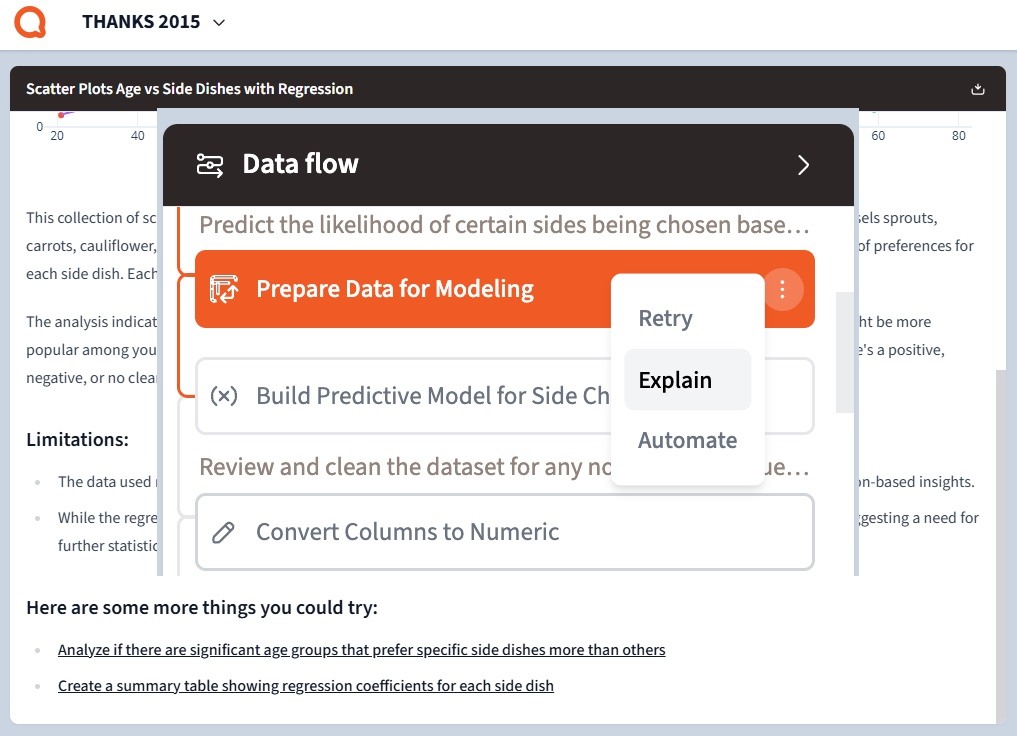Select Automate from the context menu
The image size is (1017, 736).
(x=687, y=440)
